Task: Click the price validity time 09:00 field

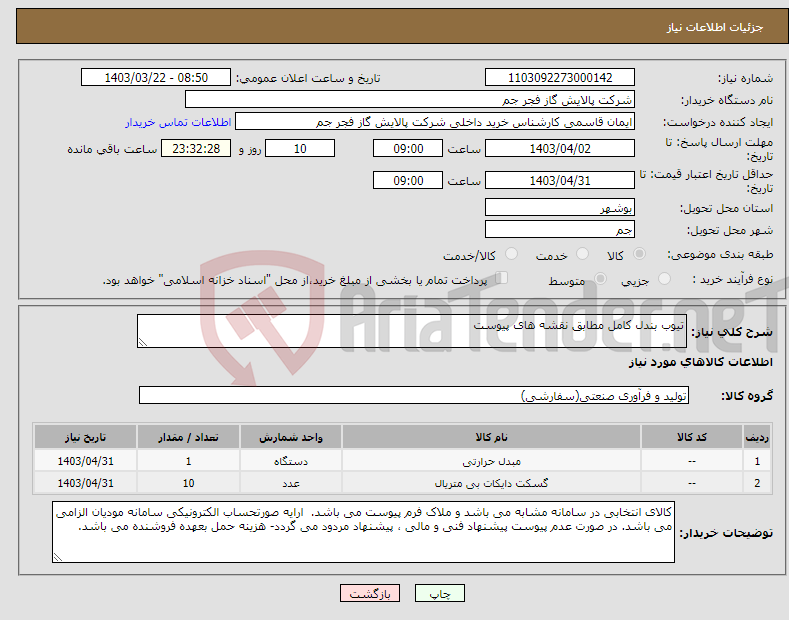Action: point(408,180)
